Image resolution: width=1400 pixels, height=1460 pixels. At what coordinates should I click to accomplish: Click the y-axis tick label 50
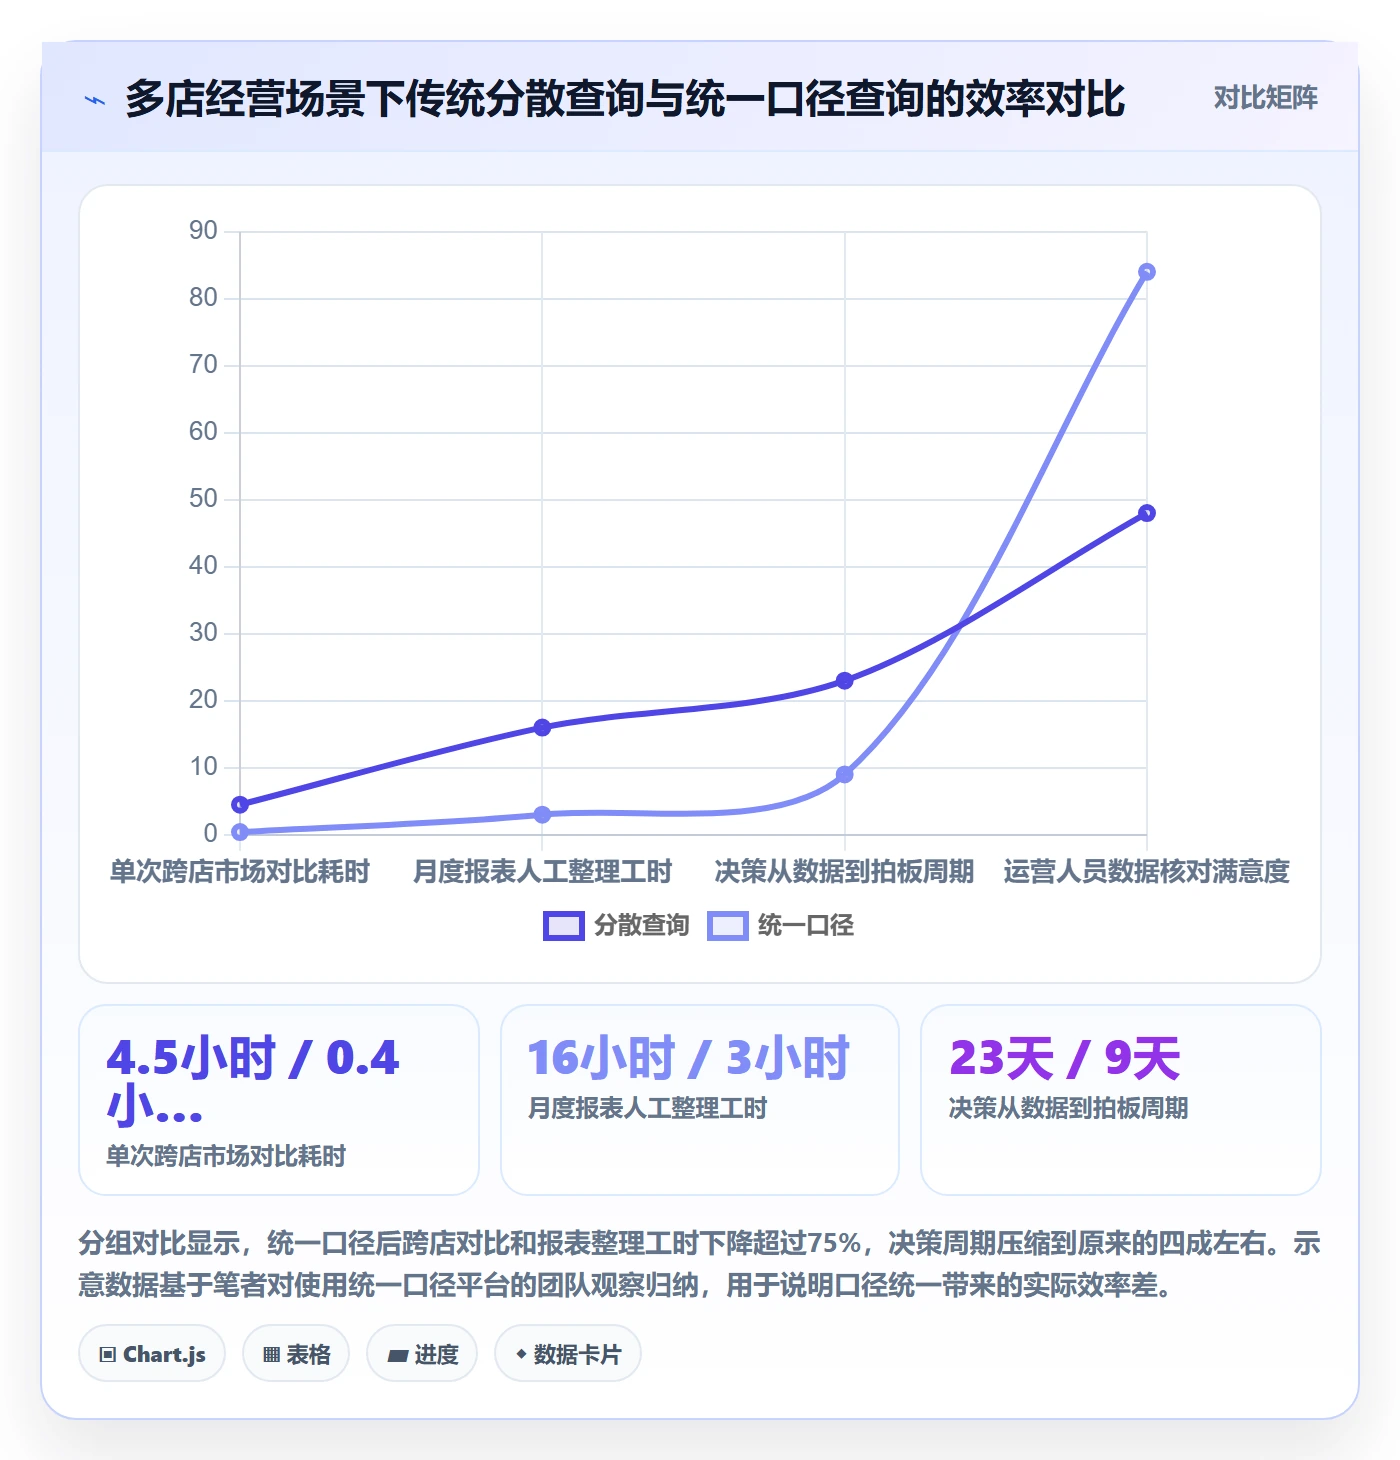click(x=203, y=499)
